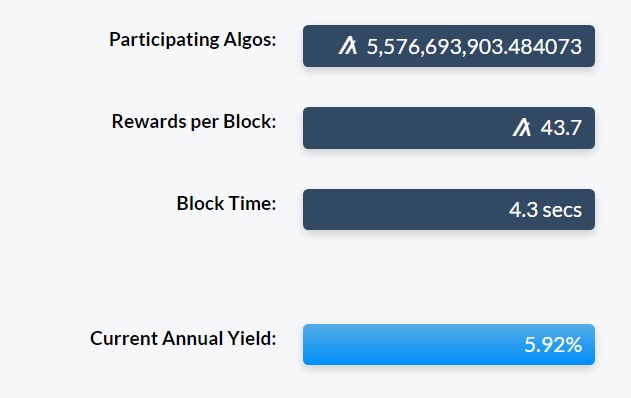Click the 4.3 secs value text

545,210
